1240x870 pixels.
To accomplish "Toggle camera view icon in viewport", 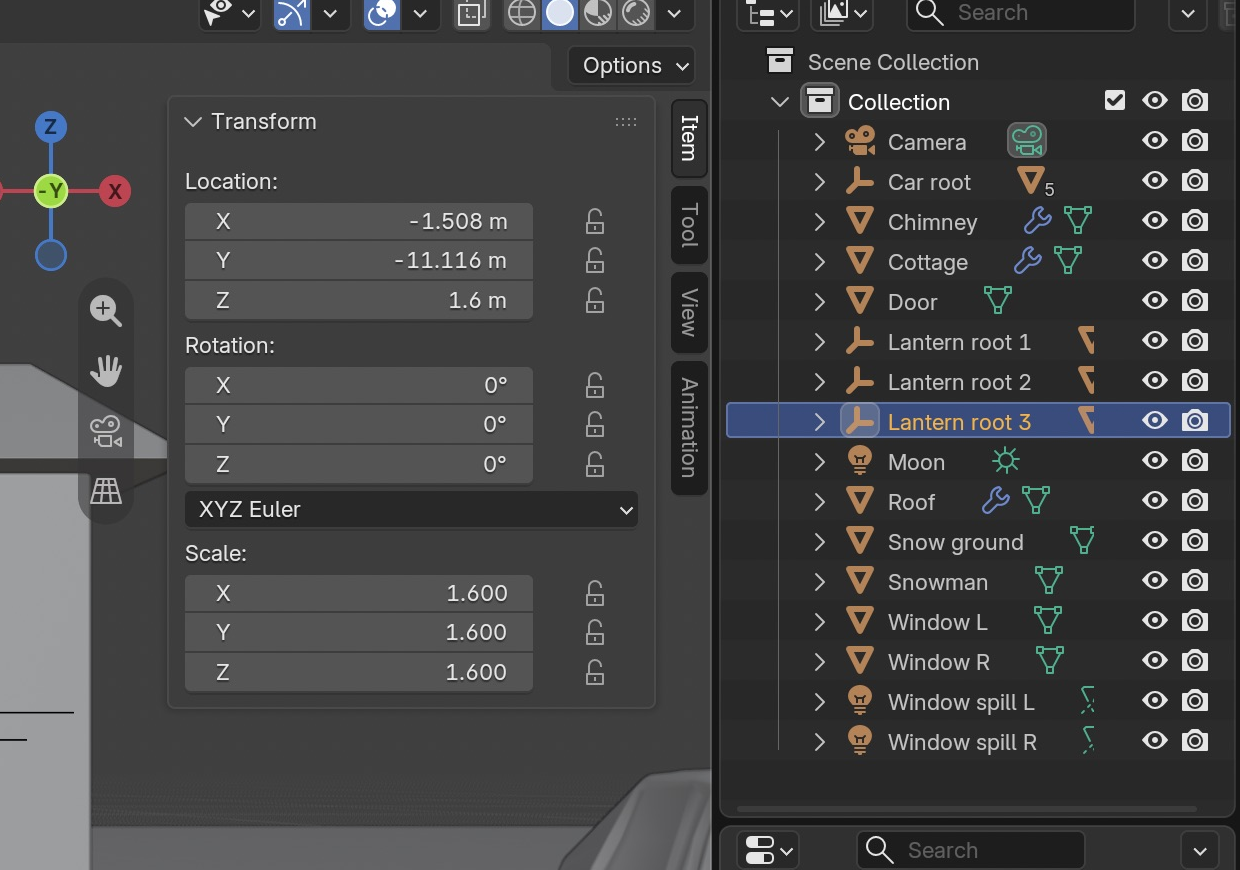I will coord(105,431).
